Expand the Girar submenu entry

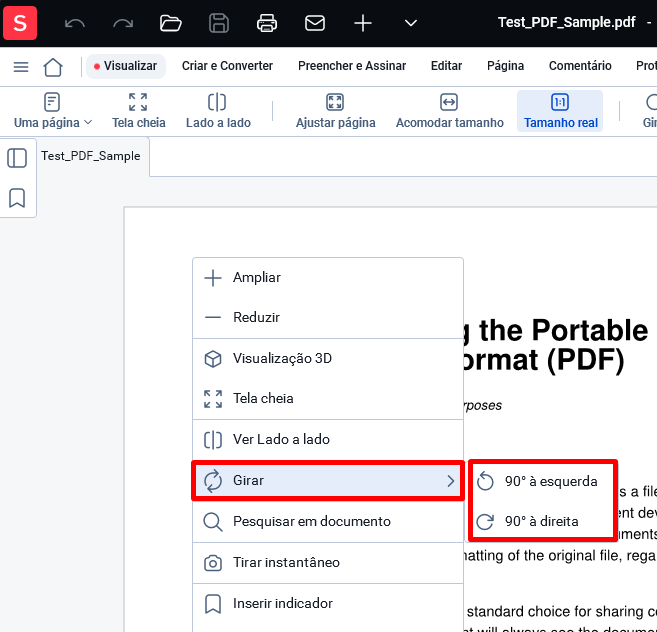tap(328, 480)
